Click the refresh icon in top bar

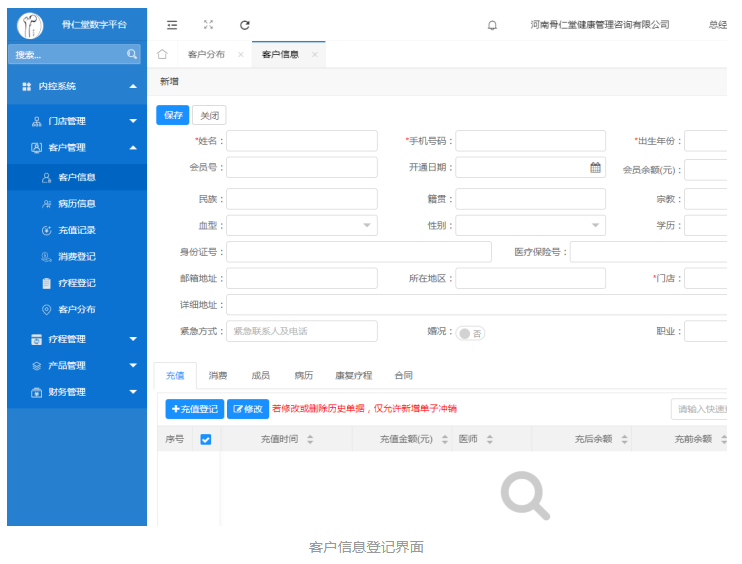[x=245, y=25]
